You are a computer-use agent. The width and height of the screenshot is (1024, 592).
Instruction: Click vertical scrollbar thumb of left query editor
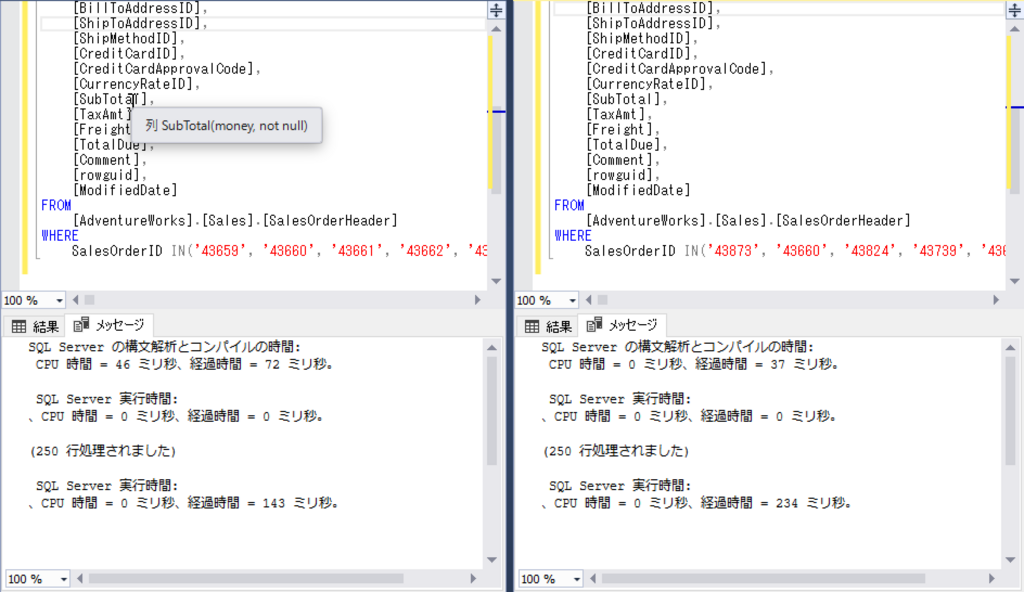pyautogui.click(x=496, y=150)
